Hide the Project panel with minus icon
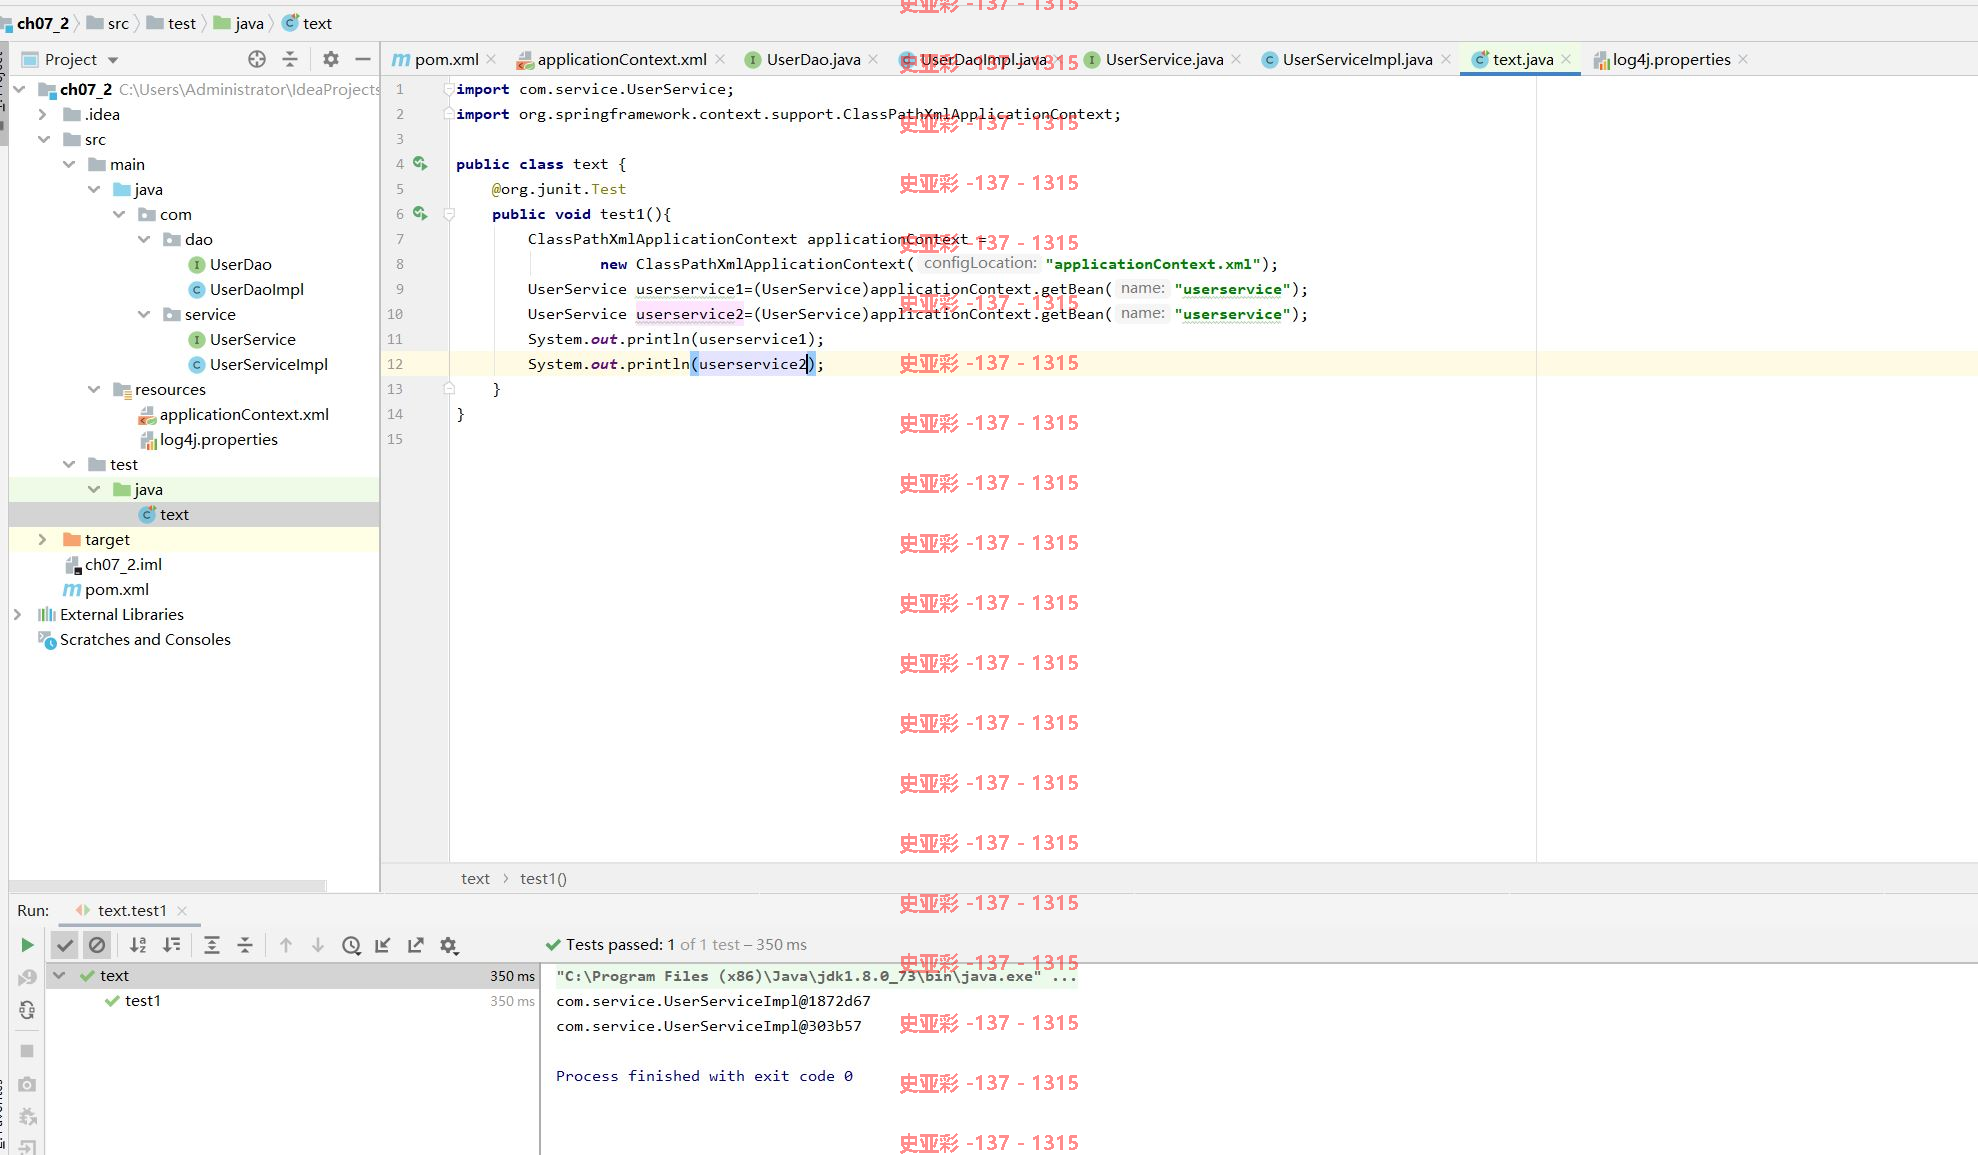Image resolution: width=1978 pixels, height=1155 pixels. [363, 59]
